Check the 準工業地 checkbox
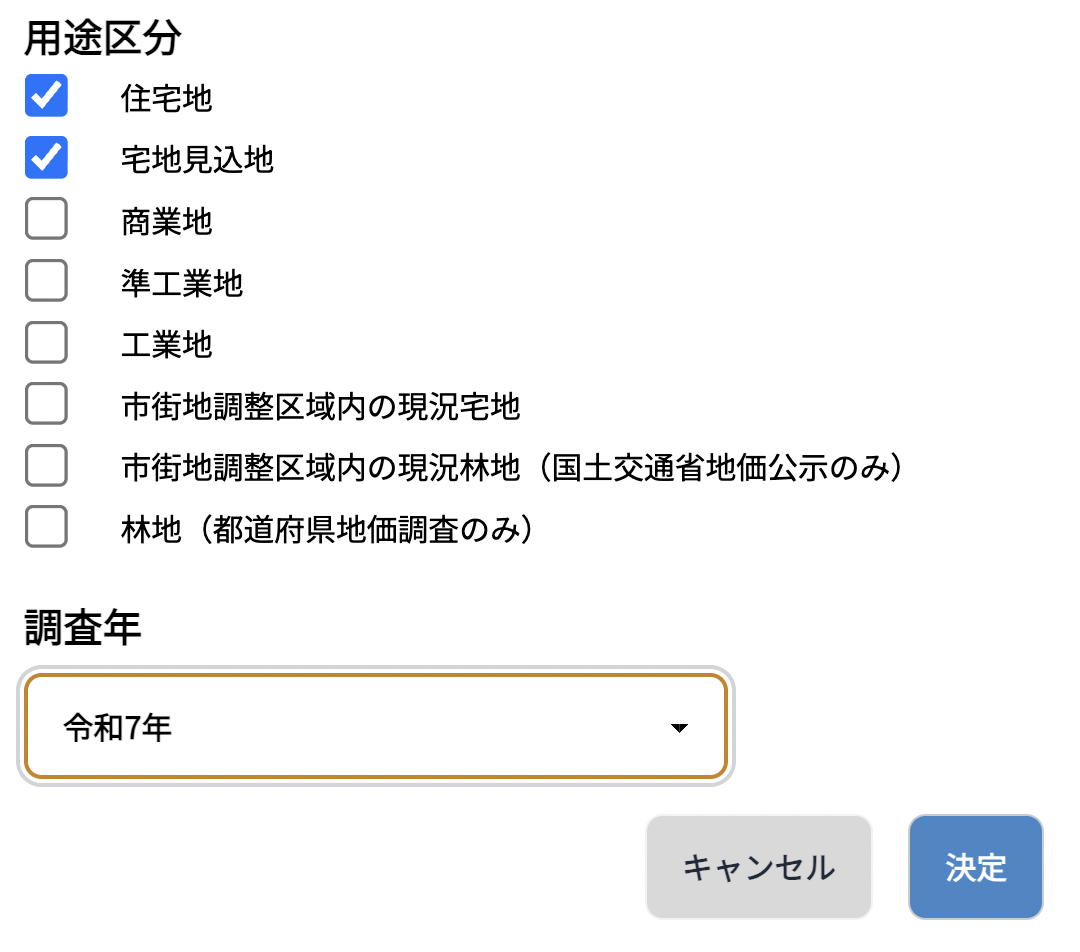This screenshot has height=952, width=1080. point(46,282)
